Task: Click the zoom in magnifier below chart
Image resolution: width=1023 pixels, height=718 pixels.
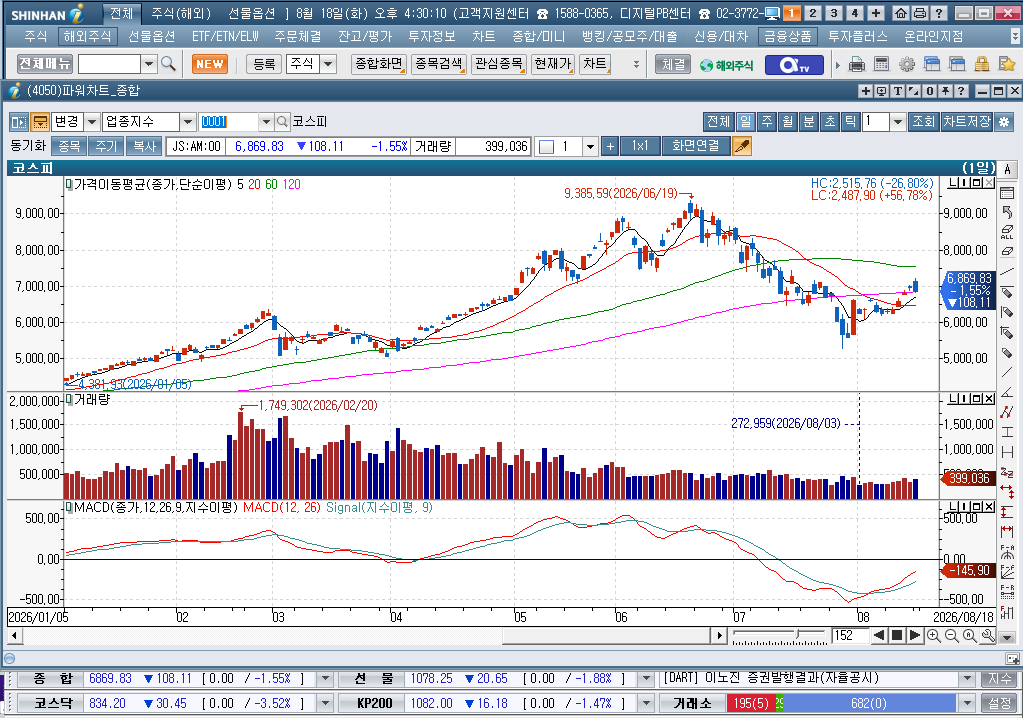Action: [x=934, y=635]
